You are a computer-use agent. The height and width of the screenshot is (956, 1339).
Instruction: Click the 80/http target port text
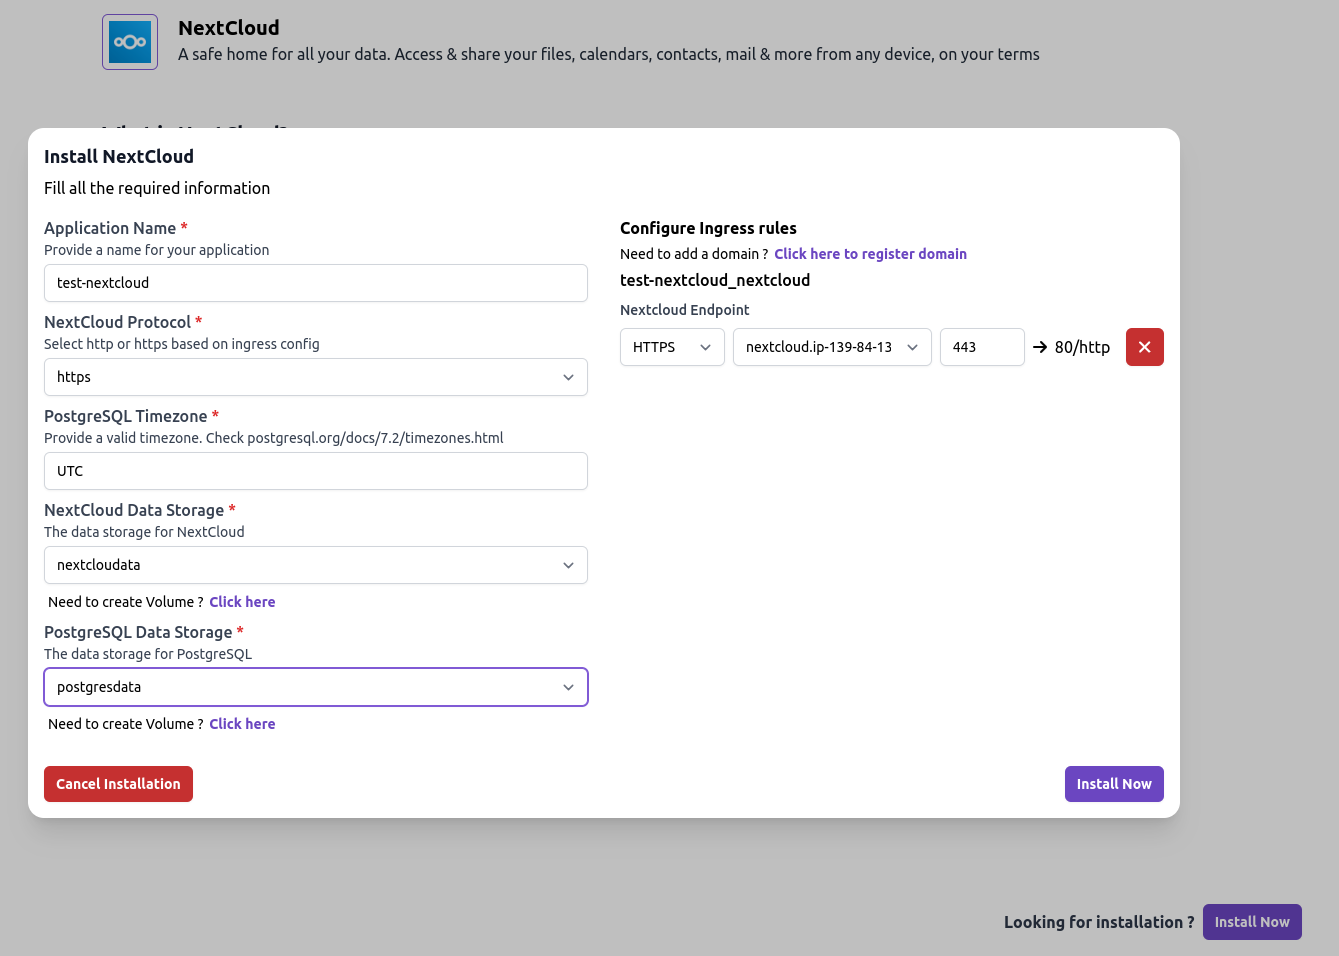[1082, 347]
